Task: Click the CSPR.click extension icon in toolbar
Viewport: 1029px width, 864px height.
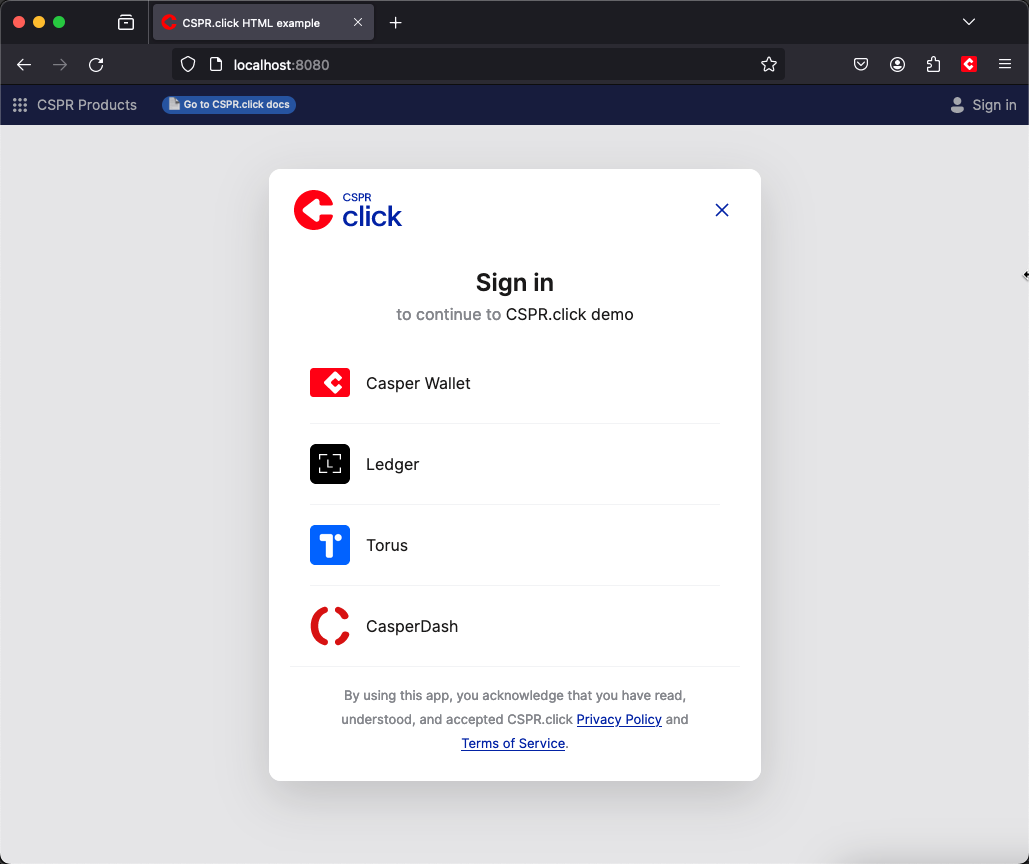Action: [x=968, y=65]
